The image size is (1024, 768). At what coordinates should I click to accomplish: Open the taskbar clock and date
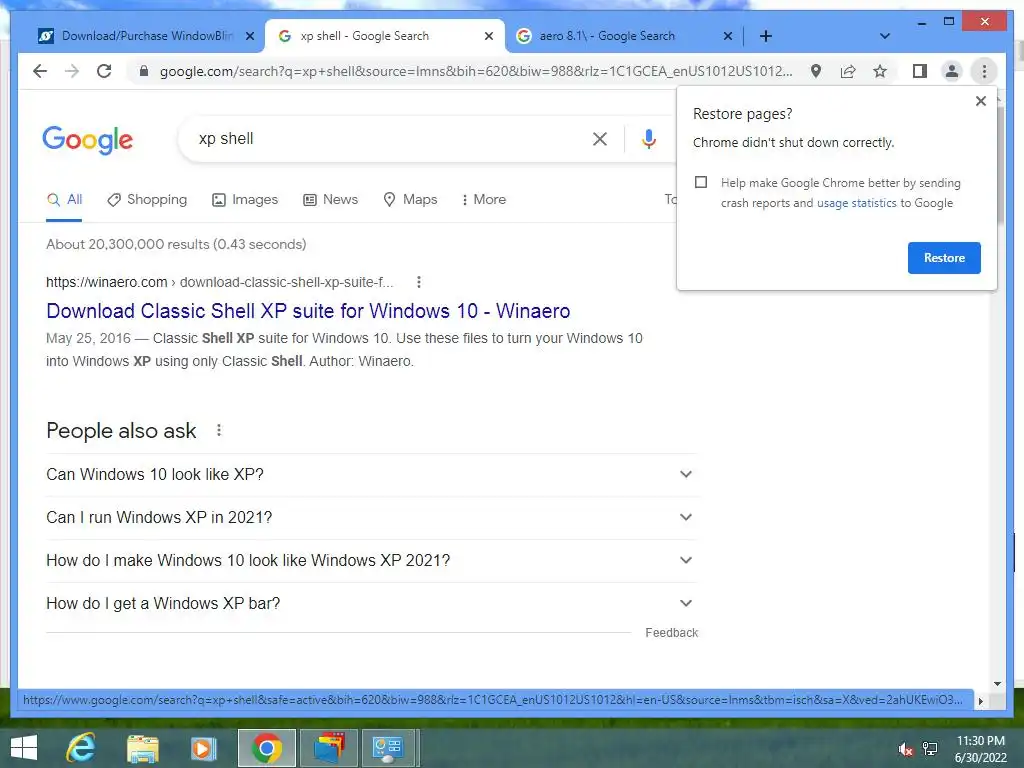point(980,749)
